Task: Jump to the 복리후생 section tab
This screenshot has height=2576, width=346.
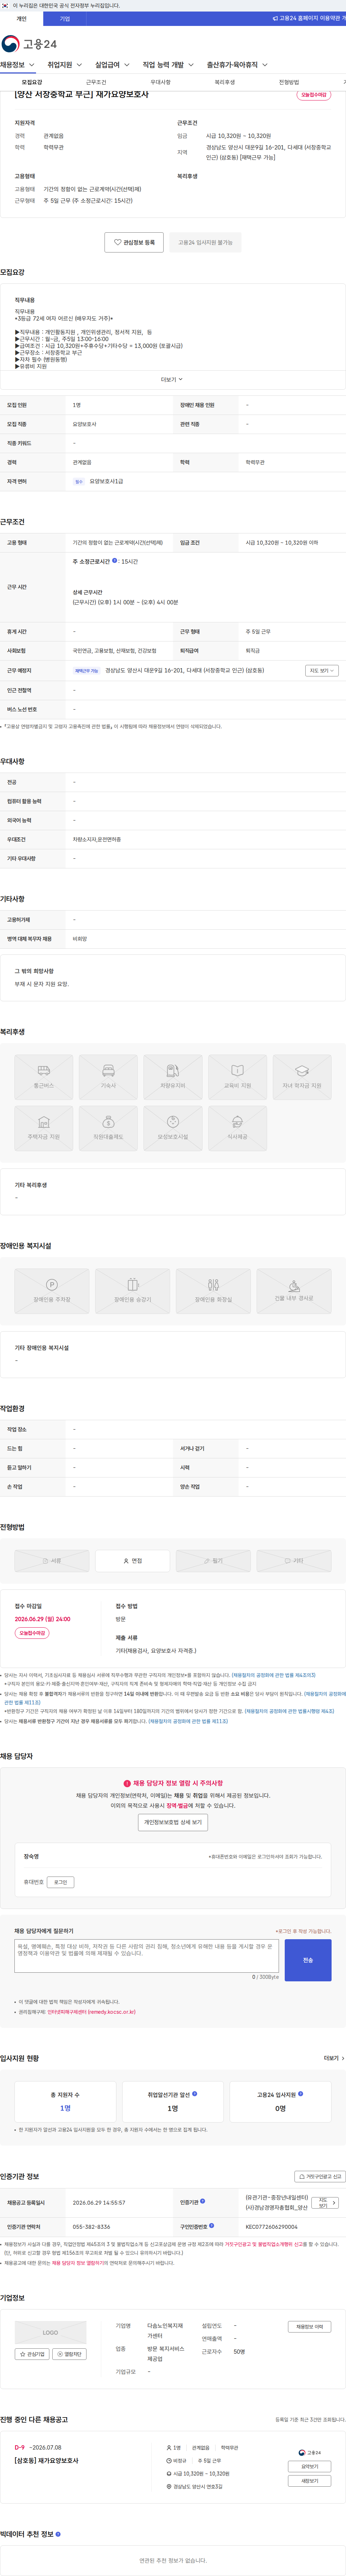Action: pyautogui.click(x=224, y=82)
